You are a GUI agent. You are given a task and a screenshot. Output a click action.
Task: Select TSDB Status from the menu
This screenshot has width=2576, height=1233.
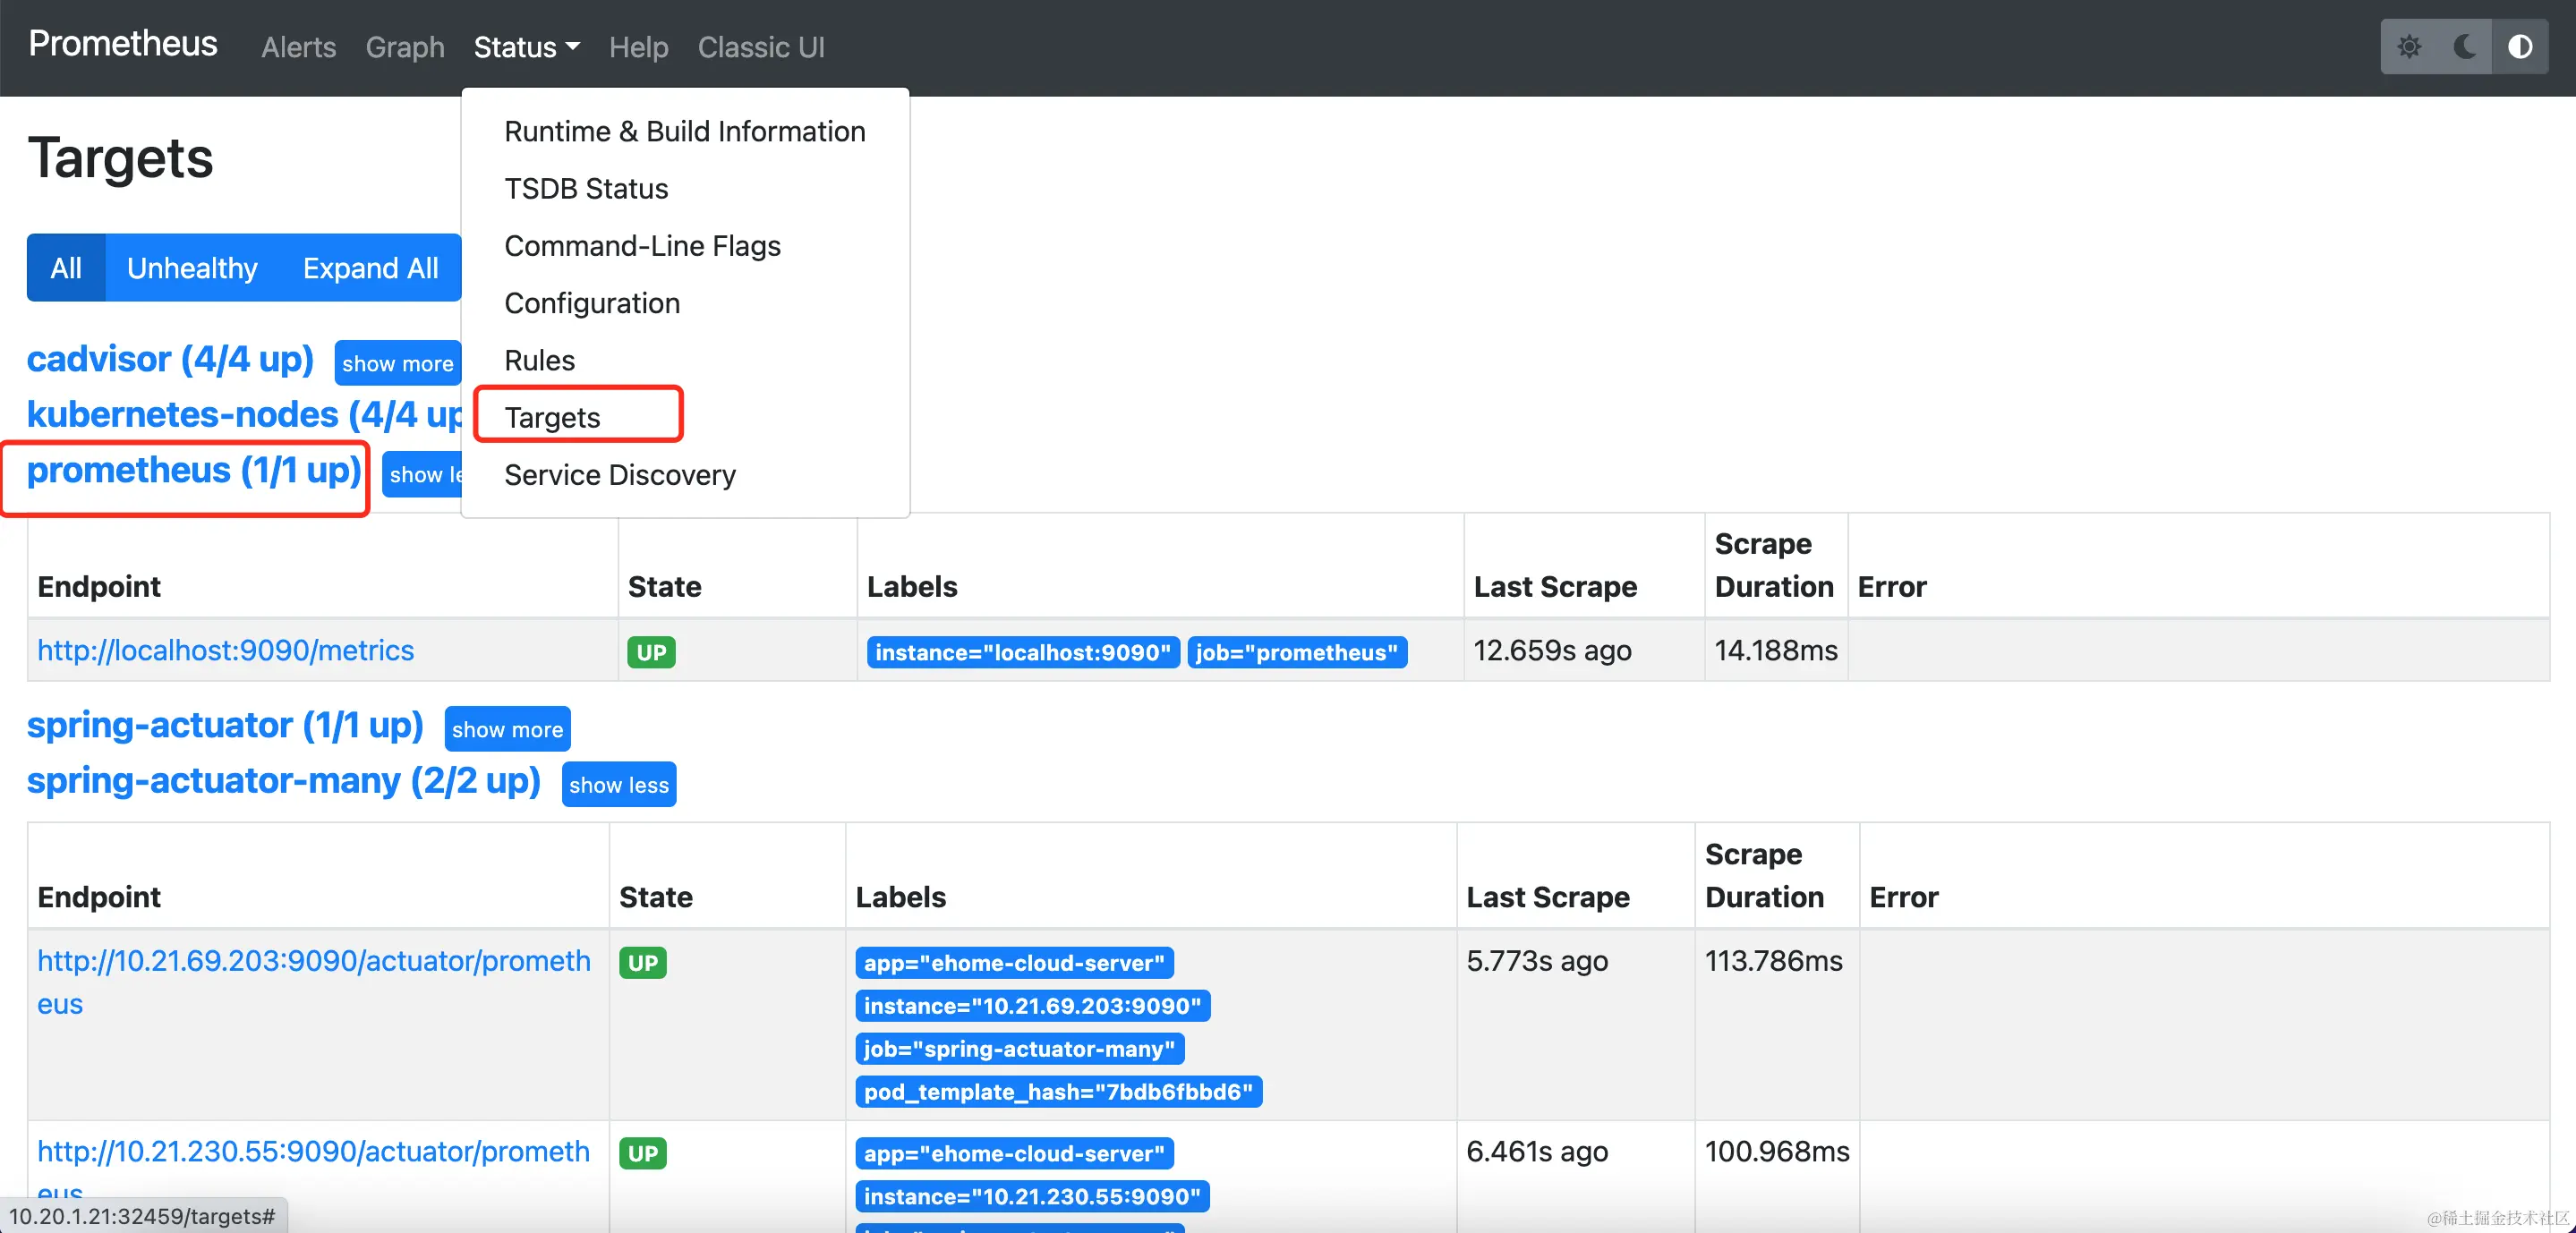tap(586, 189)
